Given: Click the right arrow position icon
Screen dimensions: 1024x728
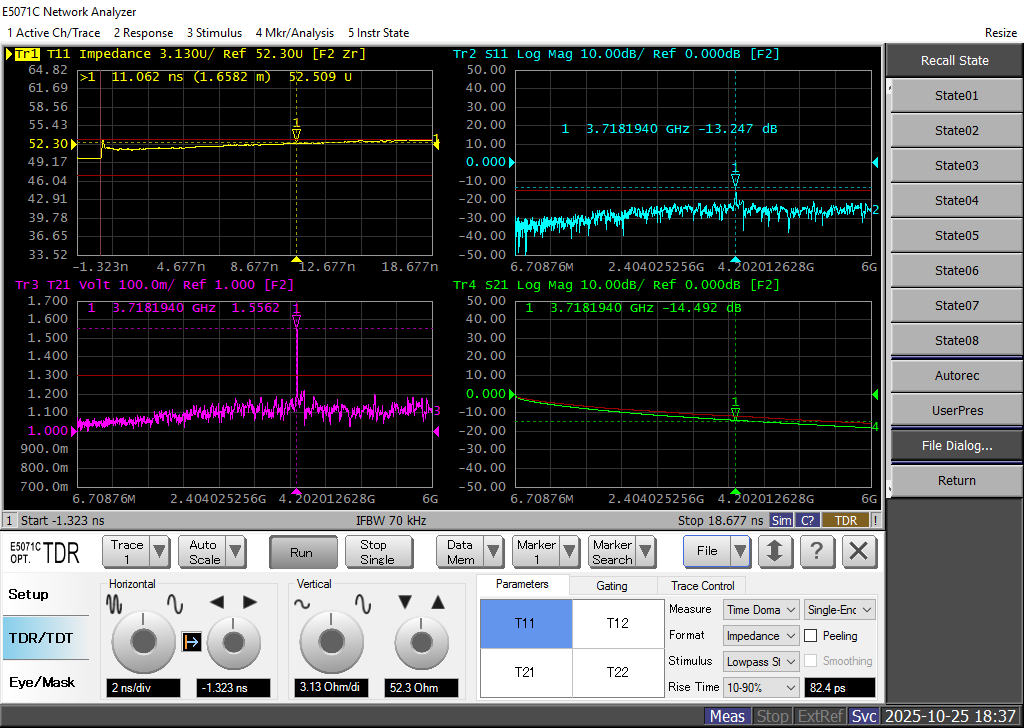Looking at the screenshot, I should [x=247, y=602].
